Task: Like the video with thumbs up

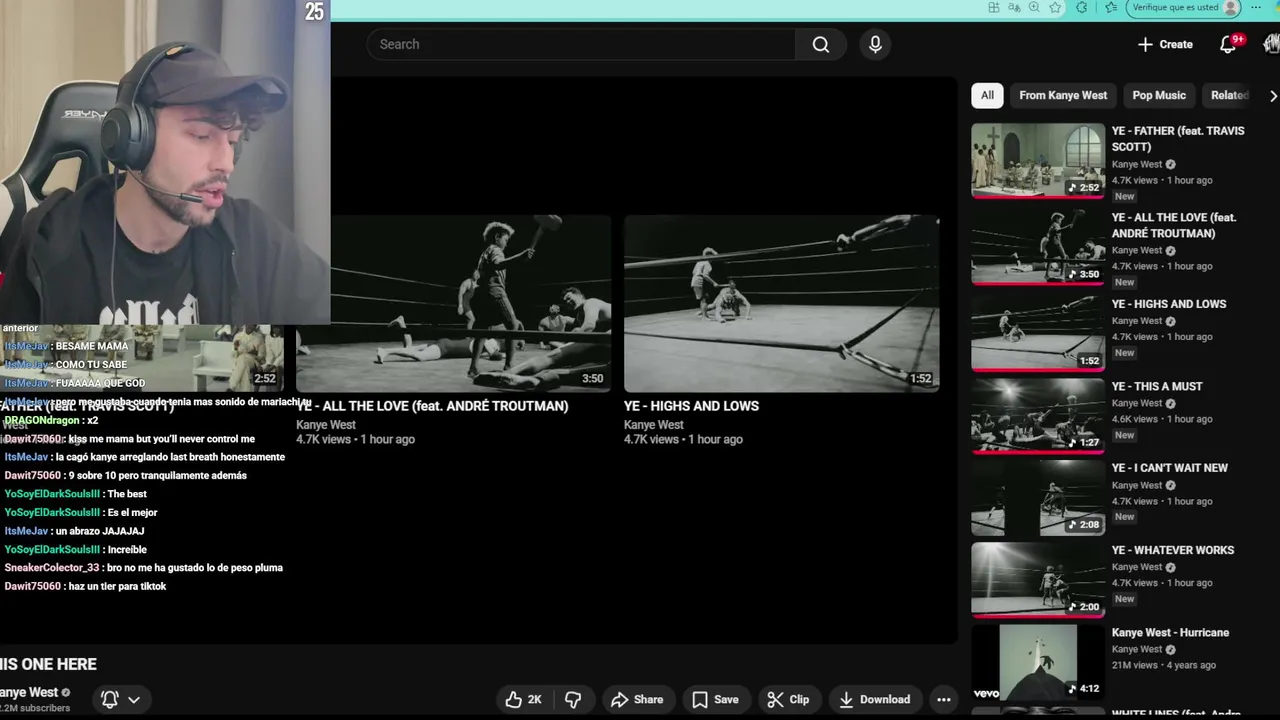Action: (524, 699)
